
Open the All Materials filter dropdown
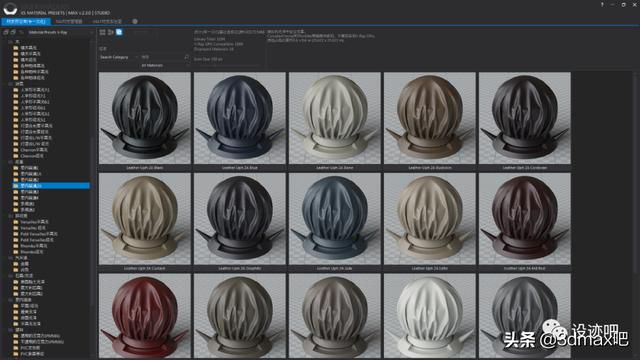(x=164, y=65)
